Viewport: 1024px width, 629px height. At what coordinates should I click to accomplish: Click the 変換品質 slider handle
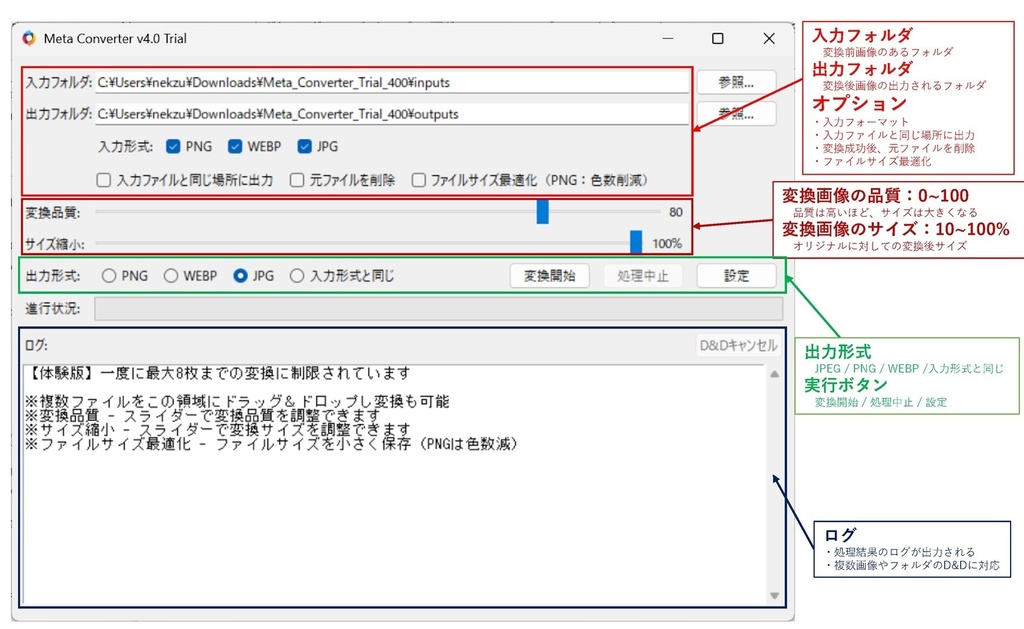click(x=543, y=212)
